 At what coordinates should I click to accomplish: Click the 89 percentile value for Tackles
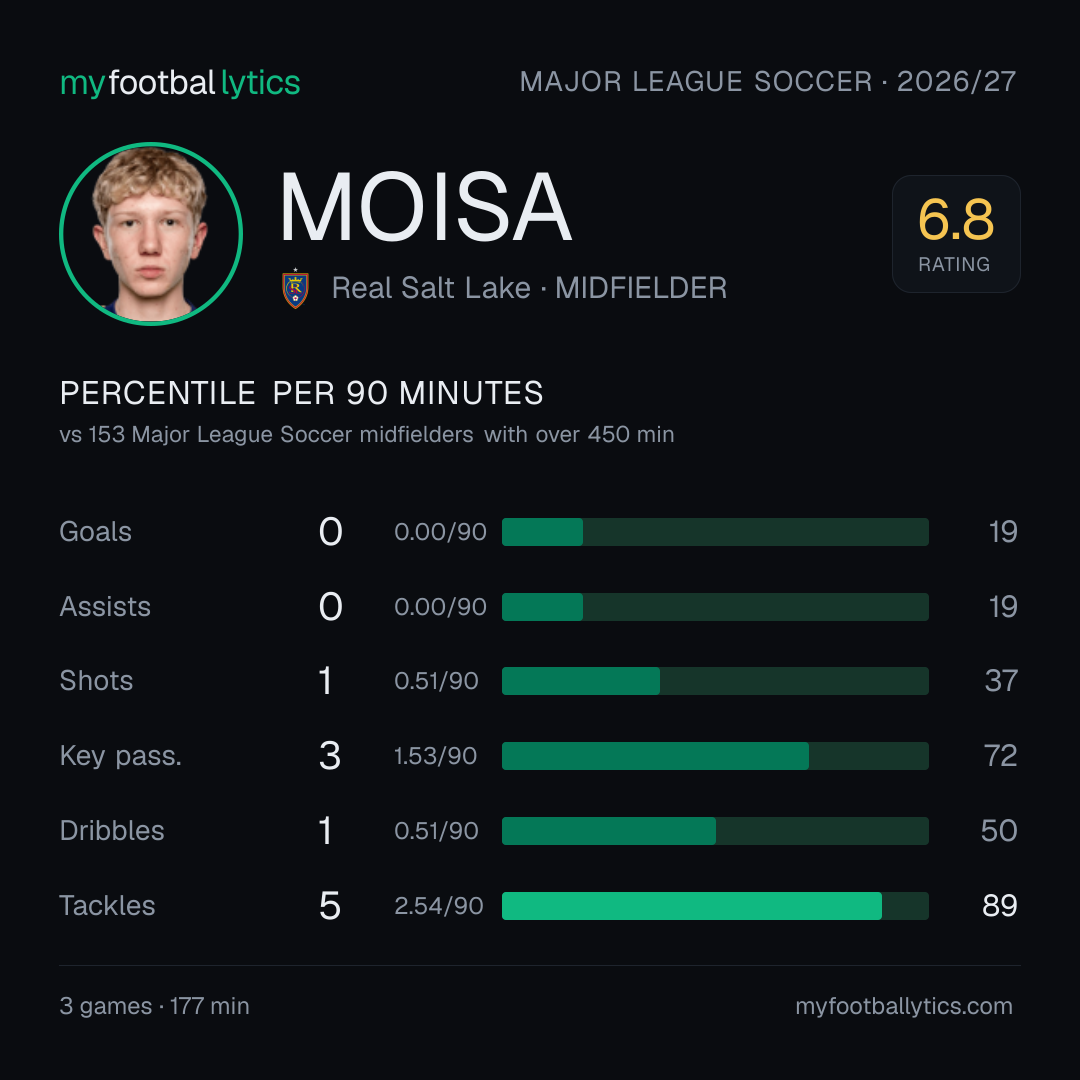pyautogui.click(x=999, y=906)
